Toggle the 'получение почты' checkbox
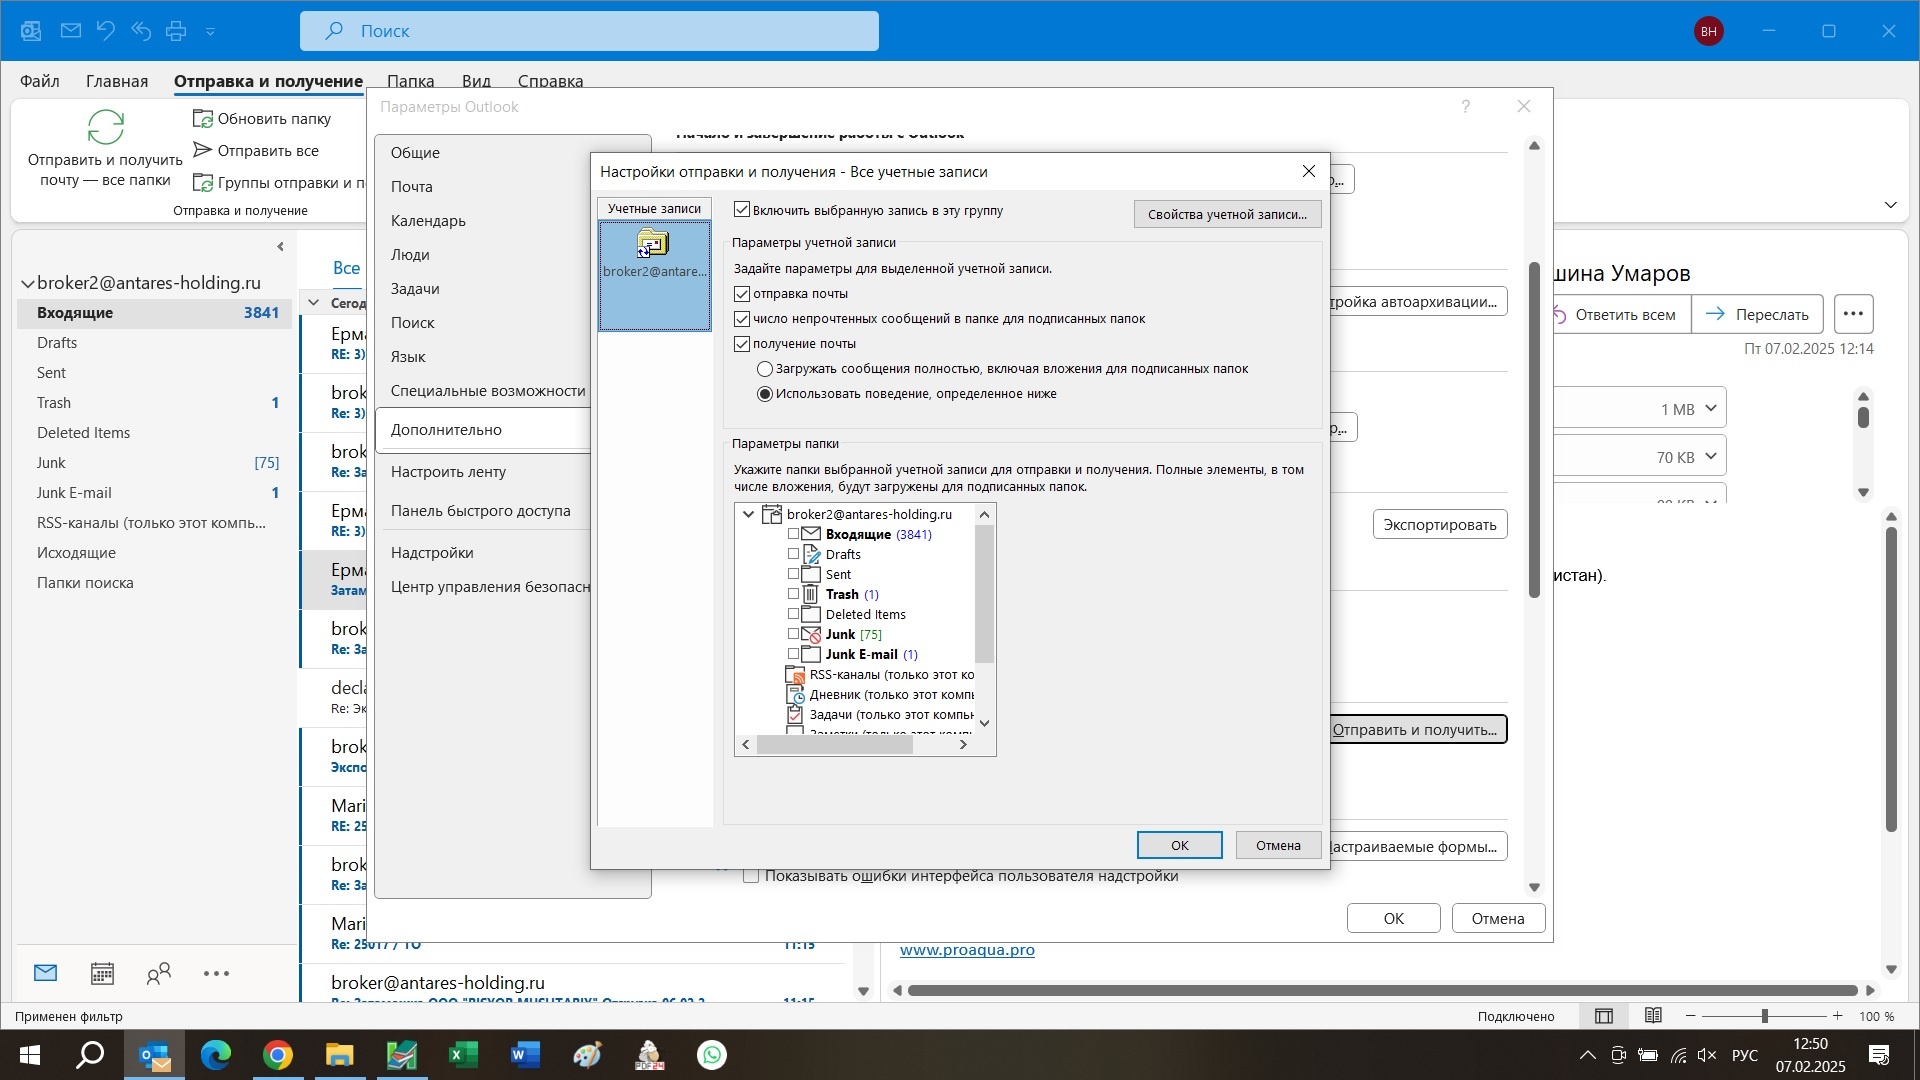1920x1080 pixels. (x=742, y=344)
